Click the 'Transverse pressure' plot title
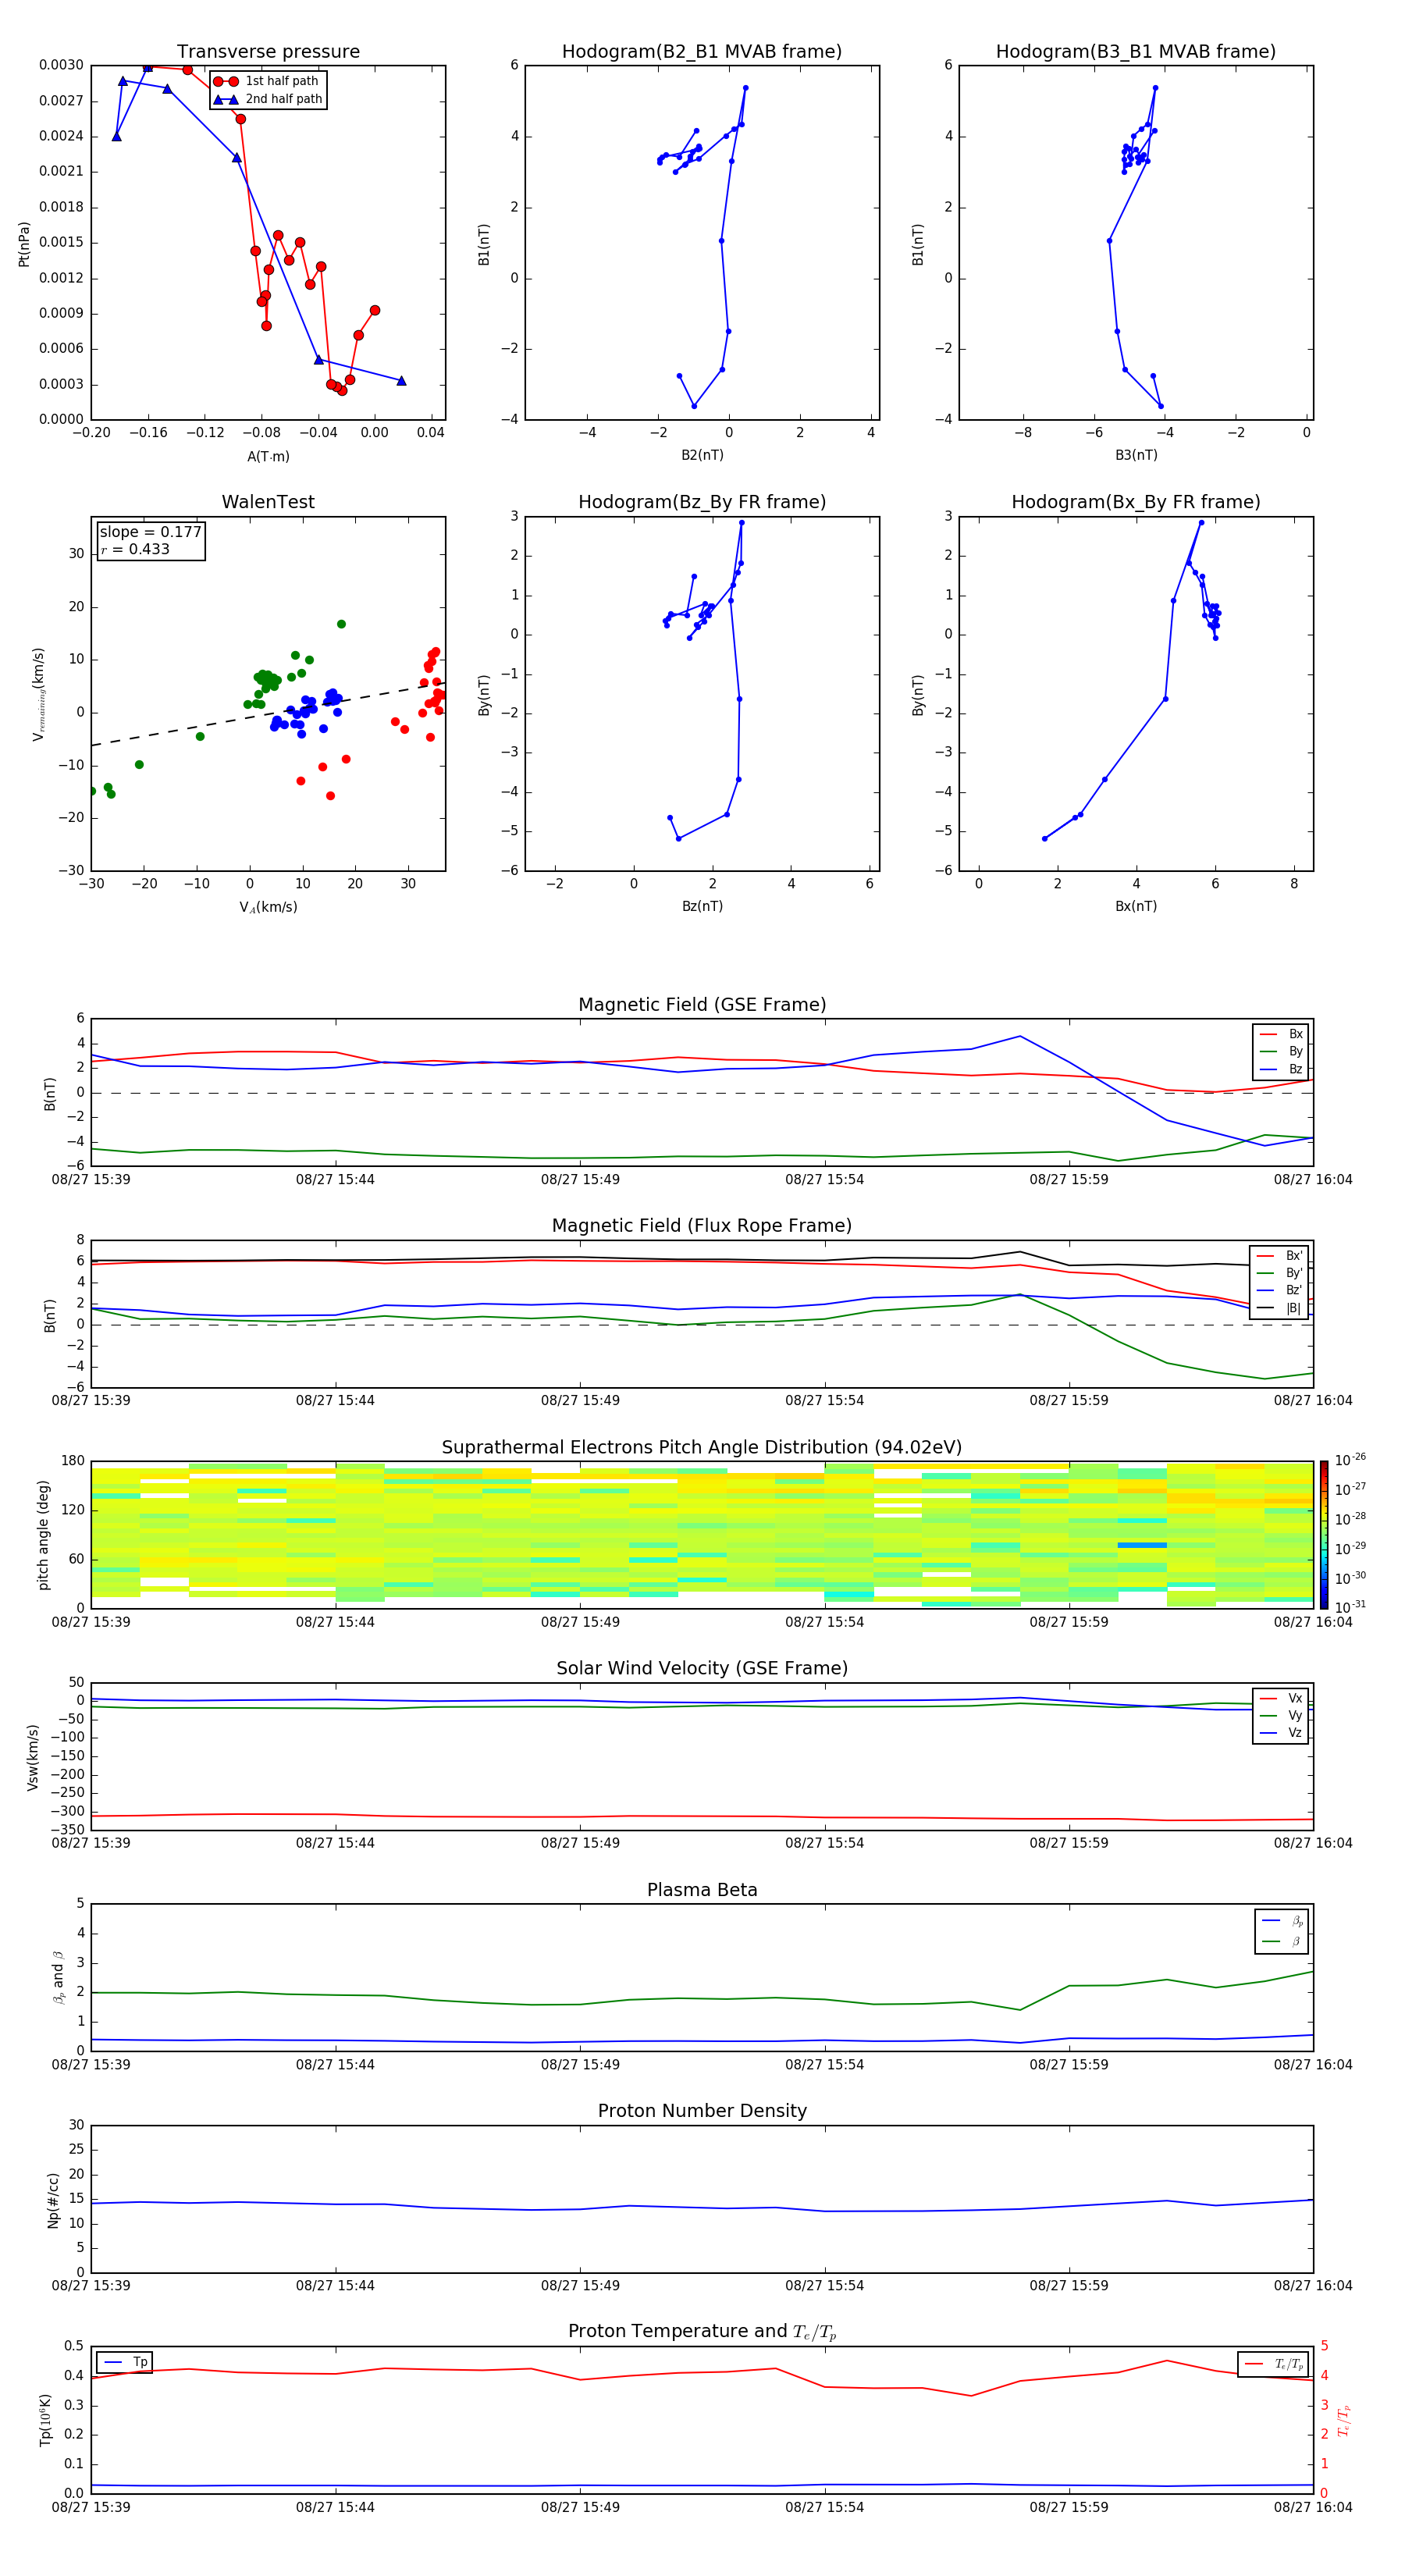Image resolution: width=1405 pixels, height=2576 pixels. [268, 52]
